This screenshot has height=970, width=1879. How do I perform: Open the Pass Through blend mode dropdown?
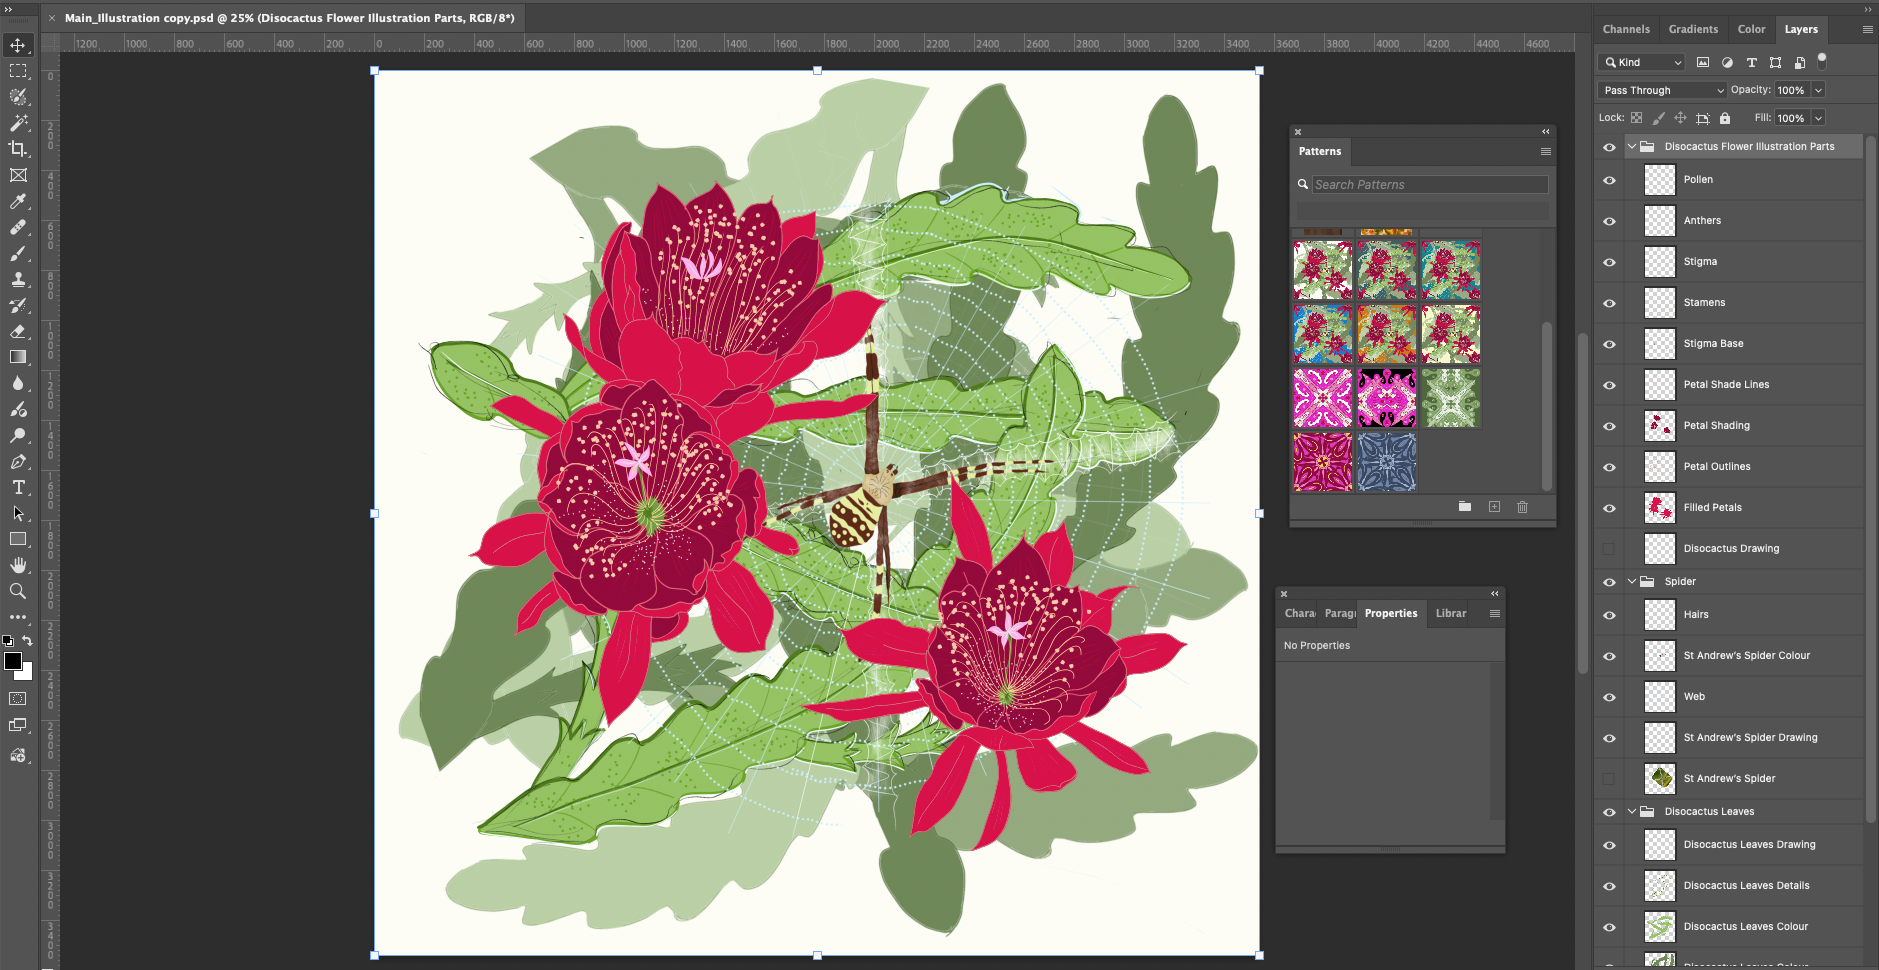coord(1661,90)
